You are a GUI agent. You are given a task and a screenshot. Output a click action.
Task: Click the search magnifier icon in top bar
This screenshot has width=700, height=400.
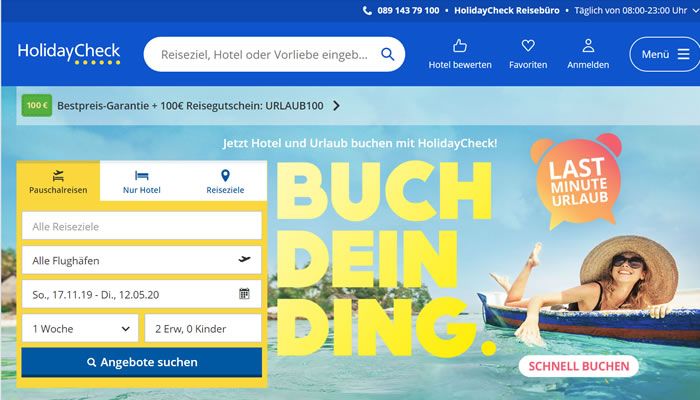click(388, 54)
